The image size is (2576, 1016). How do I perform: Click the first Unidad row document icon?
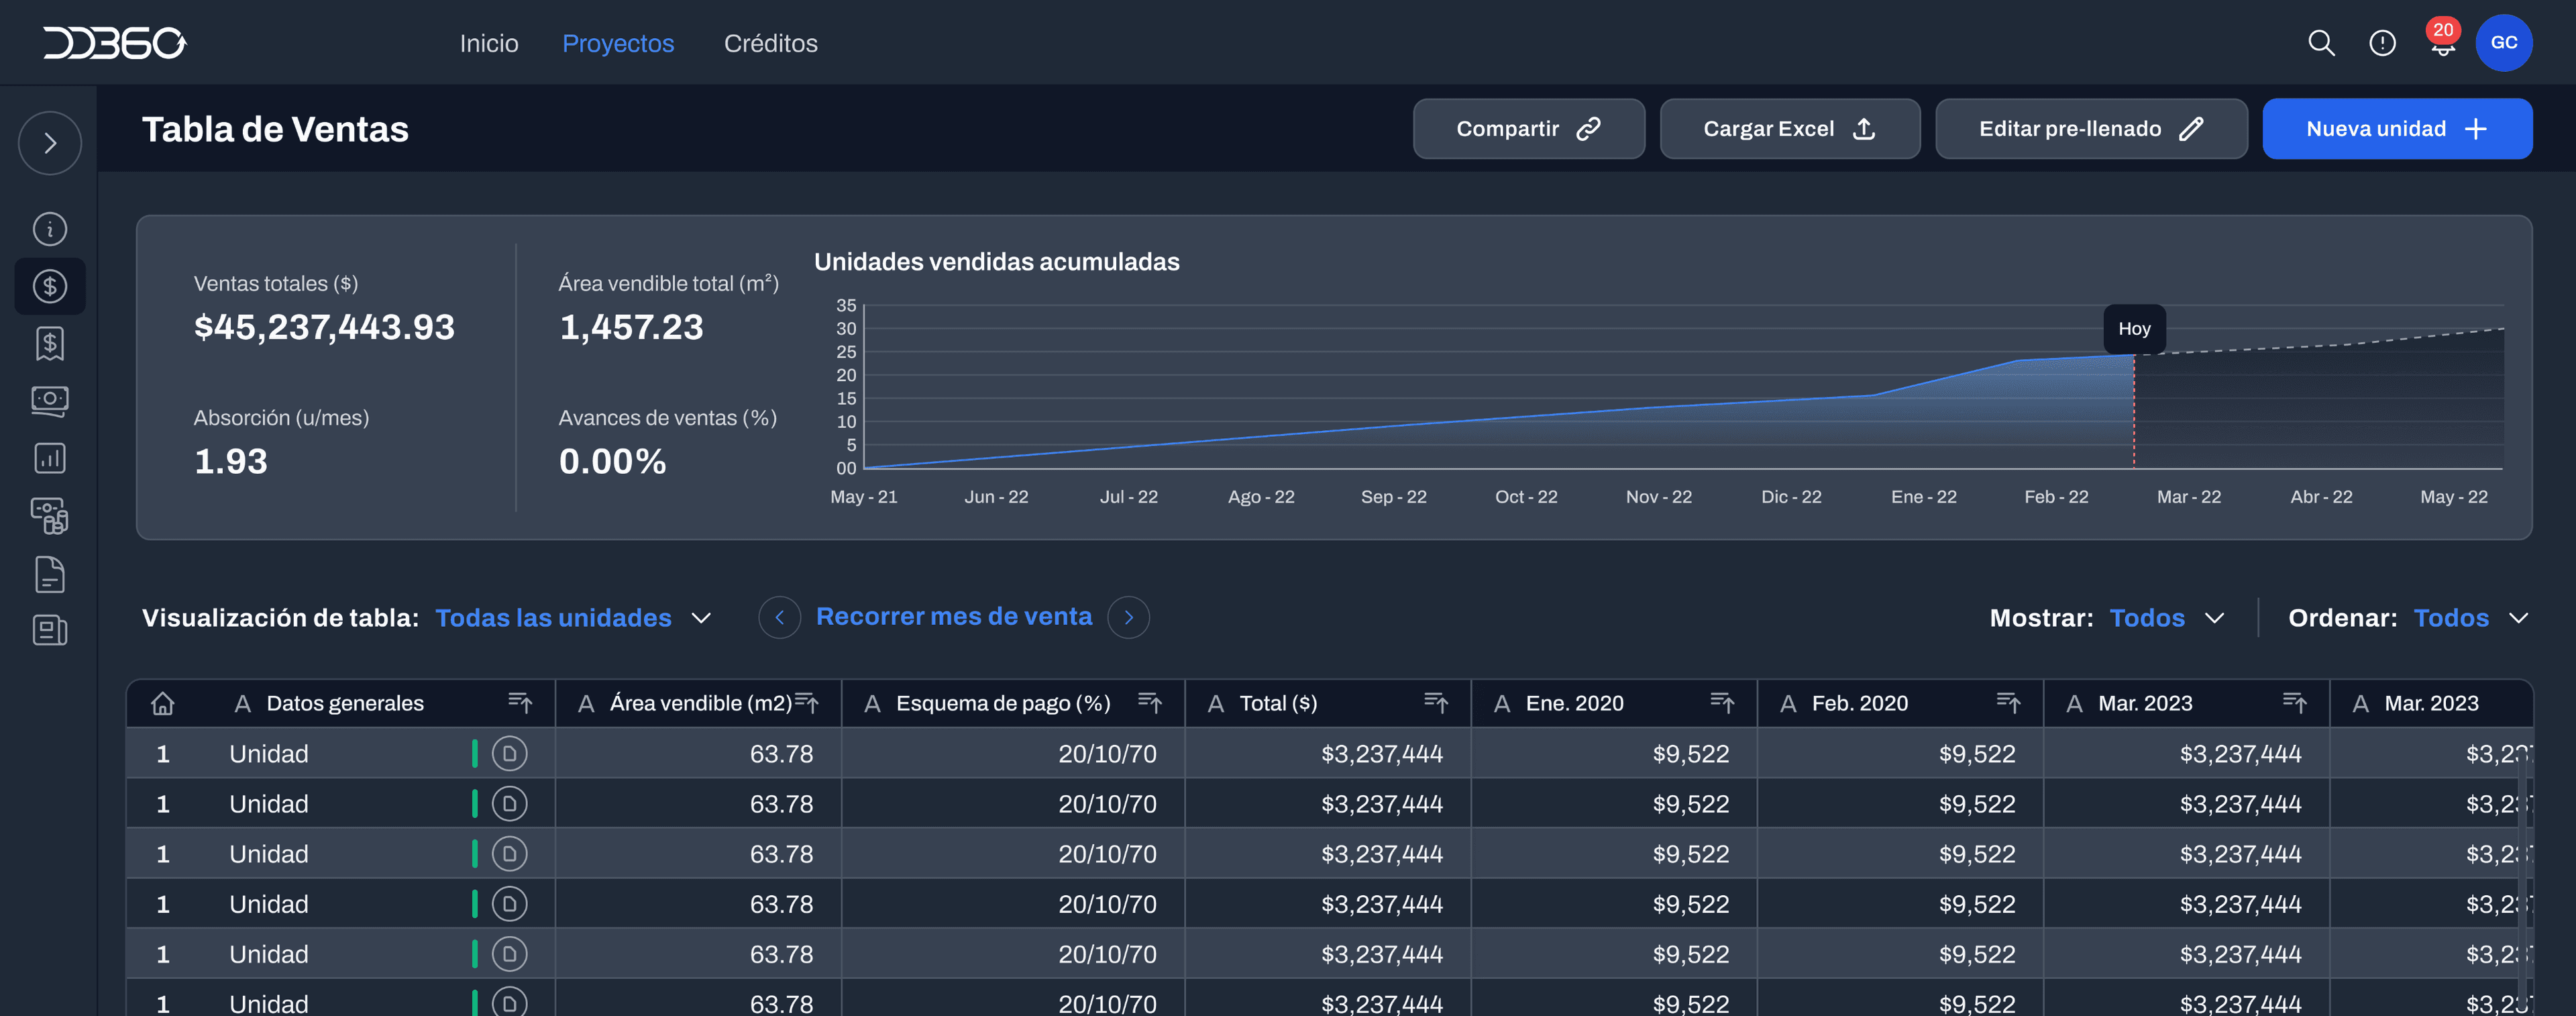point(509,753)
